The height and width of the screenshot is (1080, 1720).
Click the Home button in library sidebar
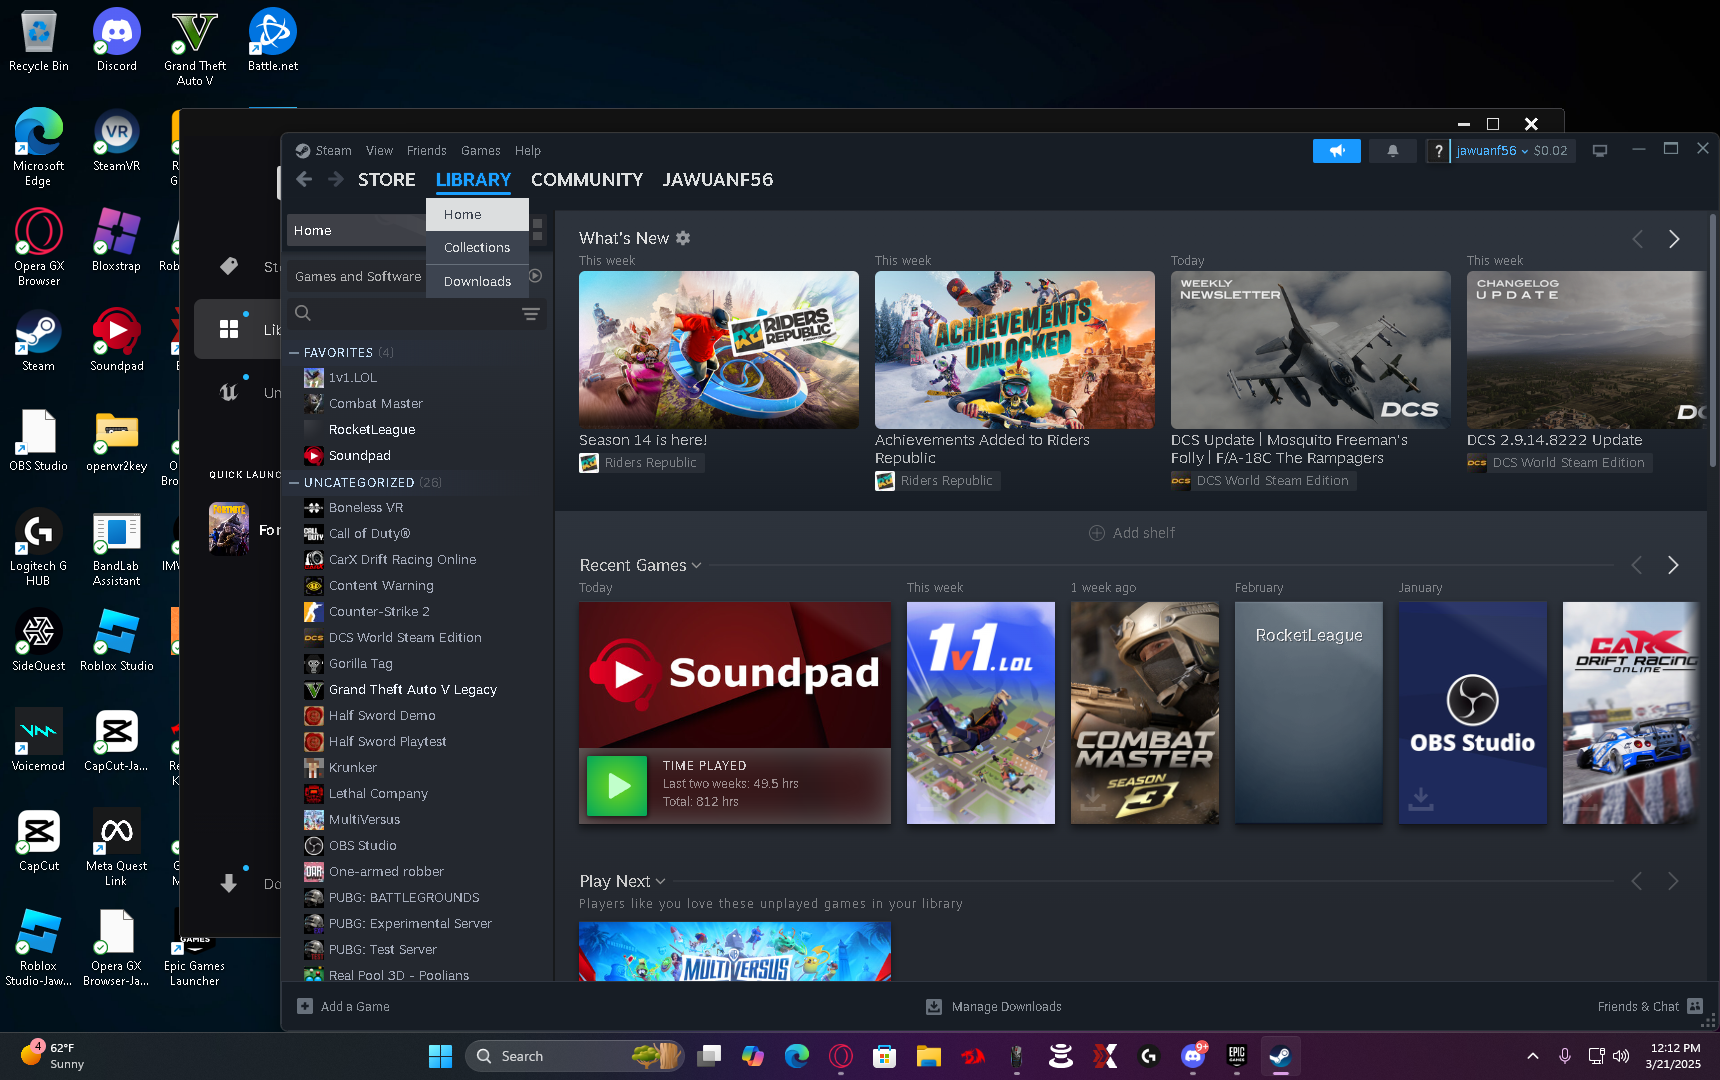[356, 230]
